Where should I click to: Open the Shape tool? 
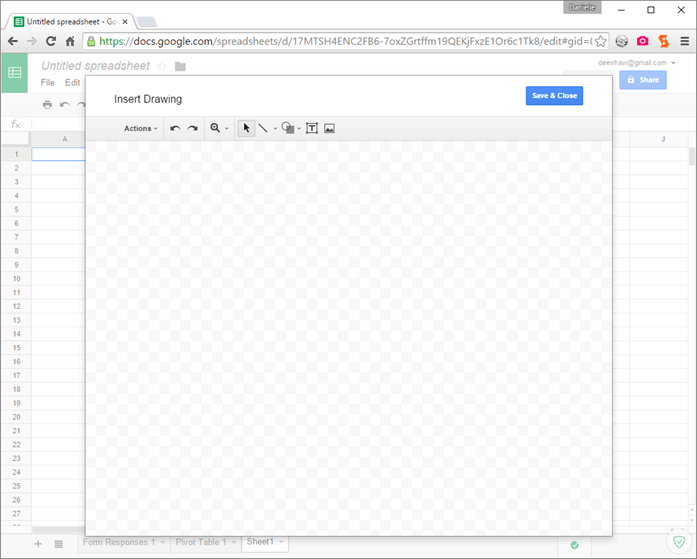coord(287,128)
